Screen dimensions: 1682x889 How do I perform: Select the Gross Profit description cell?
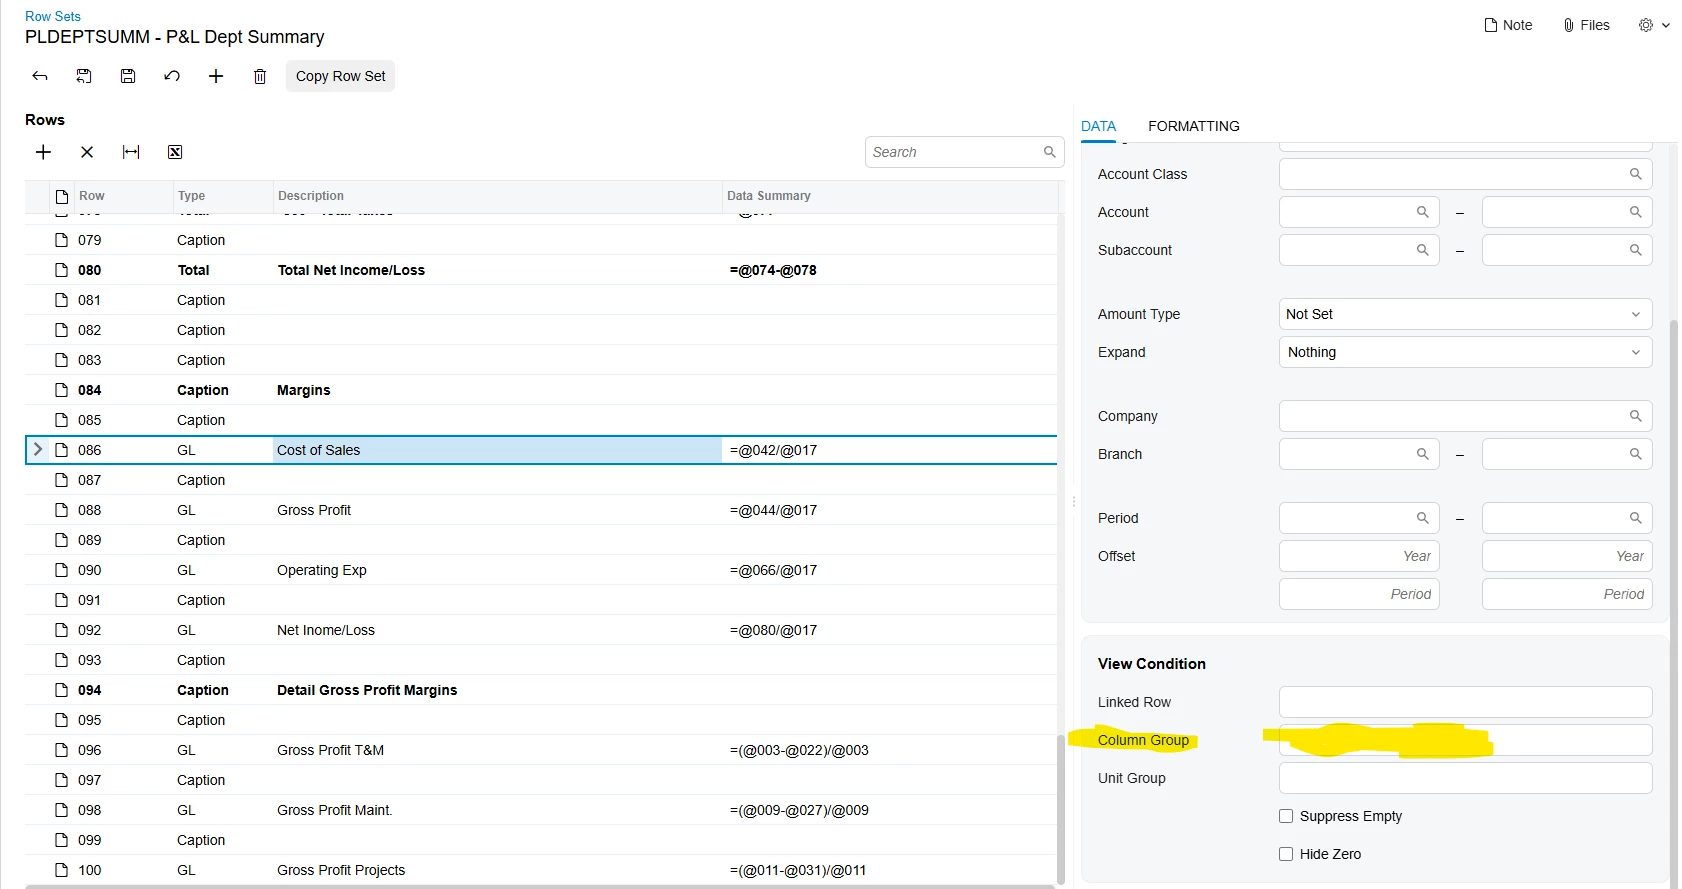pos(497,510)
